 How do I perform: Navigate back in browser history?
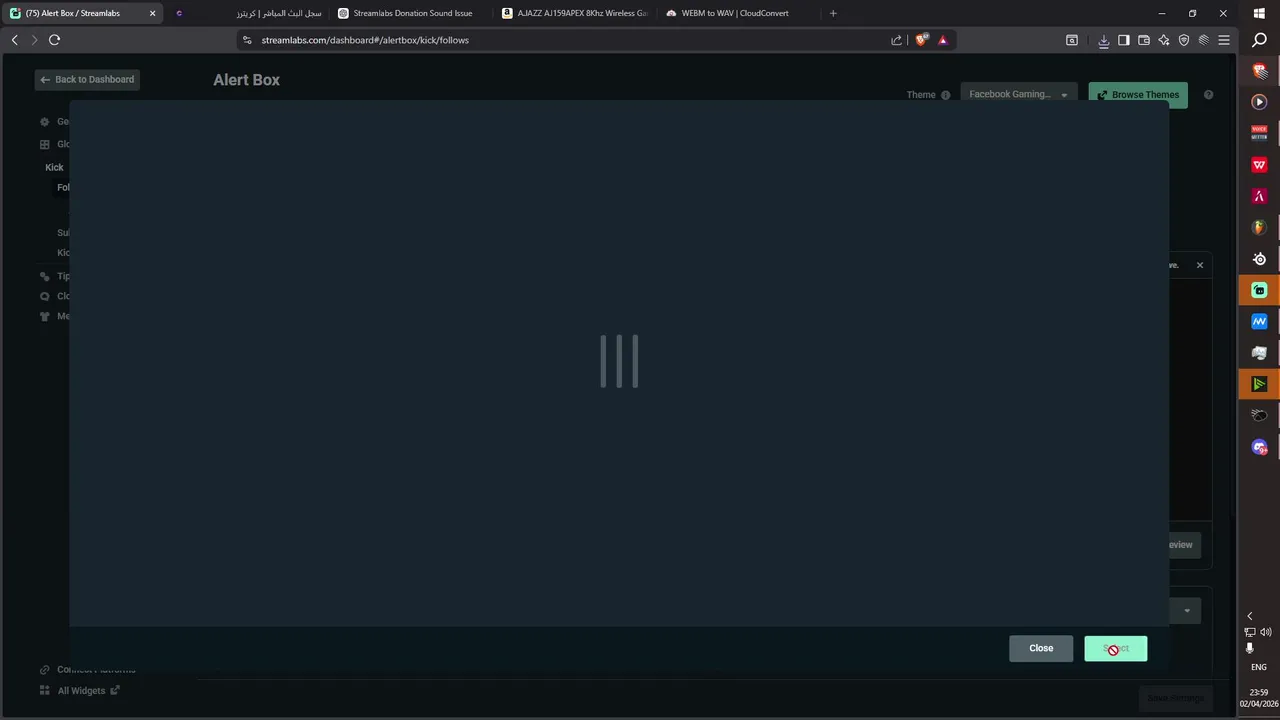click(x=14, y=40)
